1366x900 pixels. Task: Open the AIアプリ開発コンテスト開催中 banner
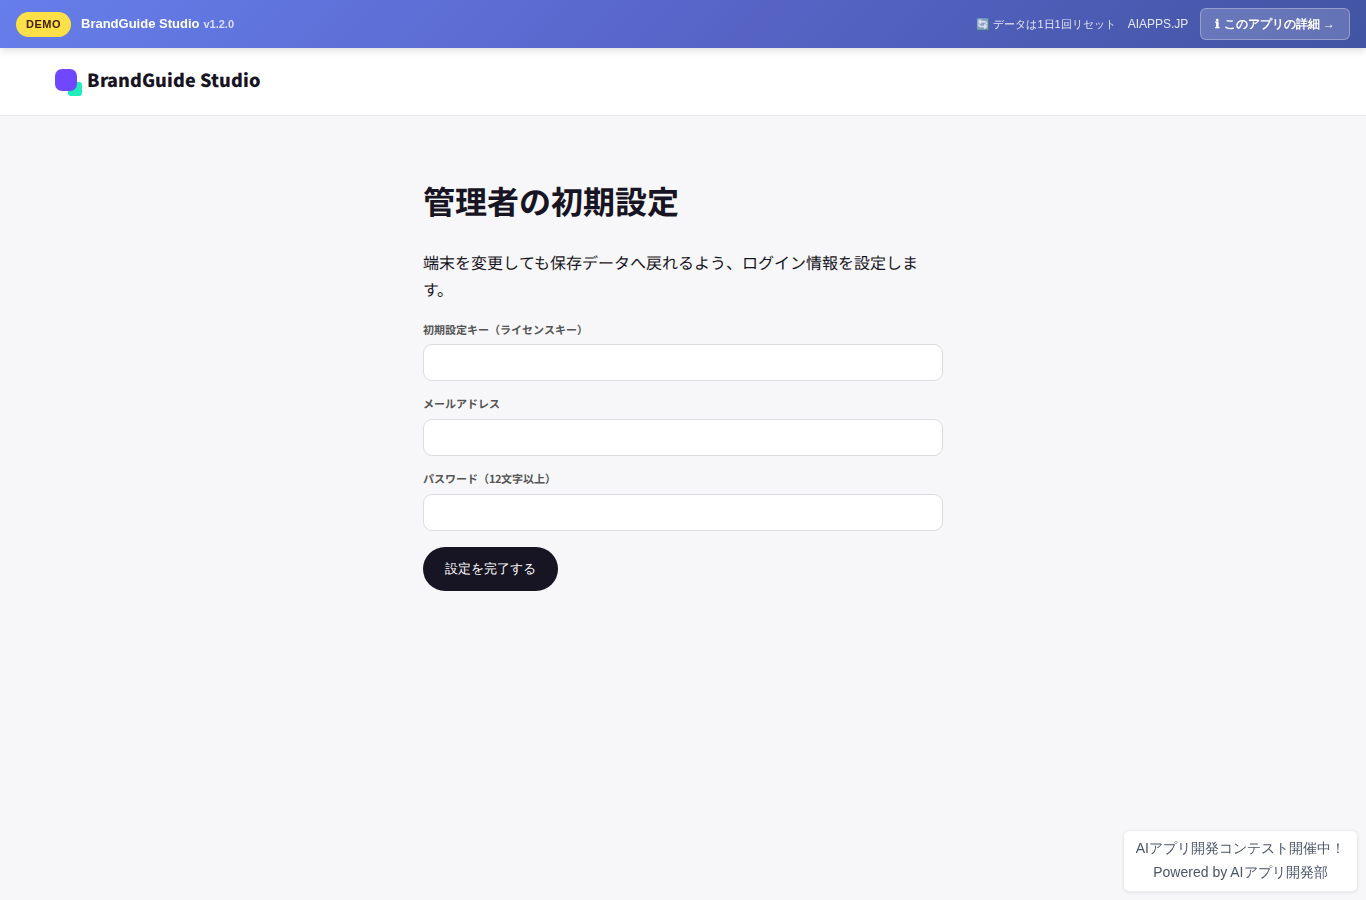click(x=1240, y=848)
